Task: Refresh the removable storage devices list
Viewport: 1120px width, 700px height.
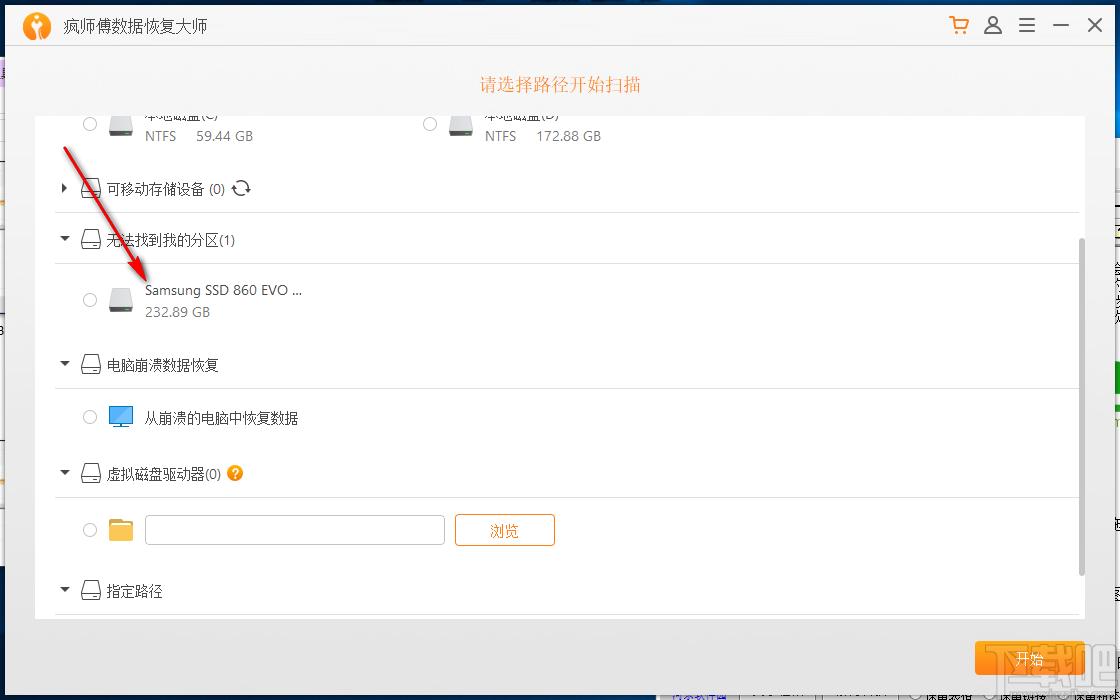Action: tap(241, 189)
